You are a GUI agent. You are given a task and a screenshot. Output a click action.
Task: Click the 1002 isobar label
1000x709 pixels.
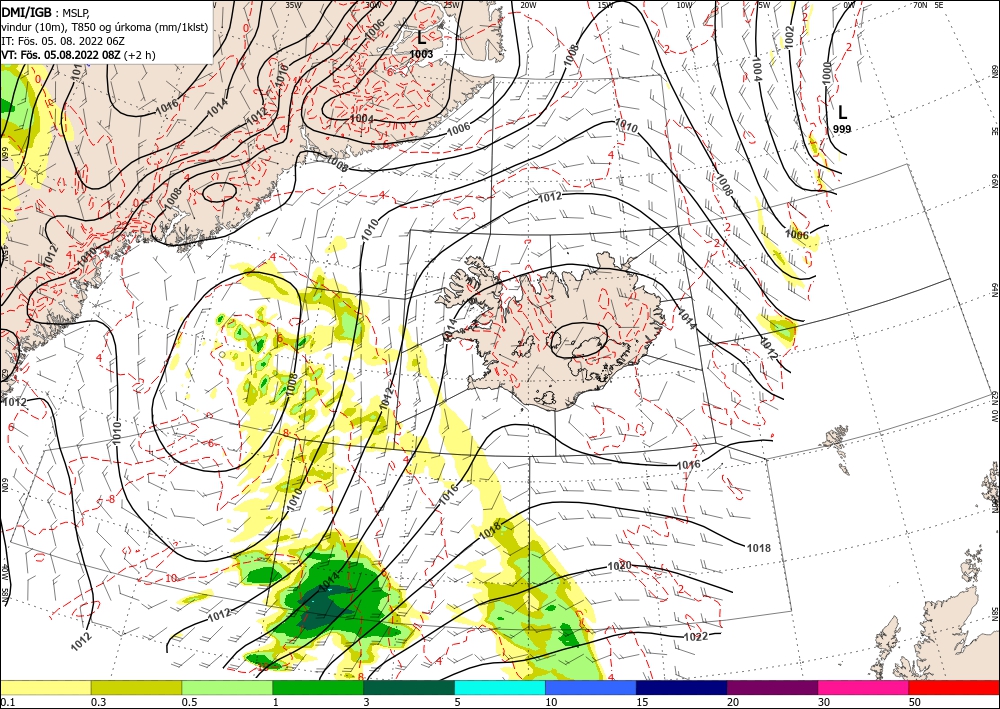[790, 37]
